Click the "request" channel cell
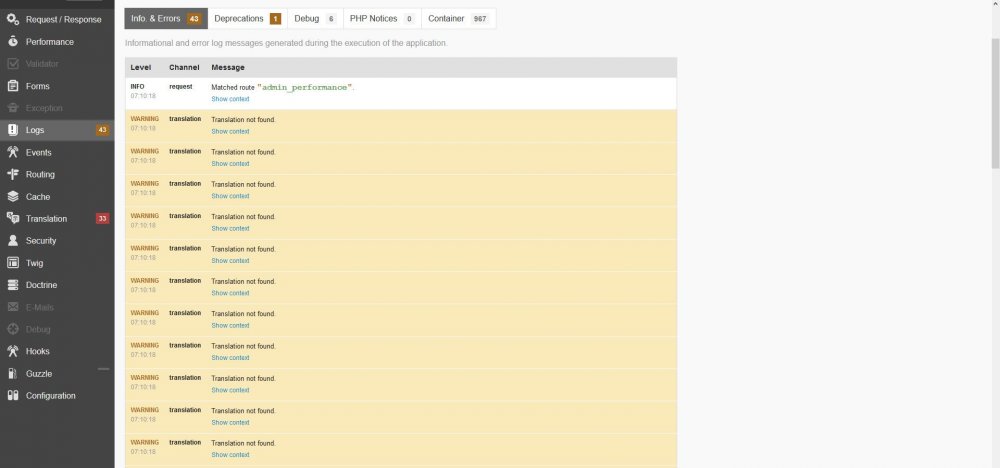The image size is (1000, 468). point(180,87)
